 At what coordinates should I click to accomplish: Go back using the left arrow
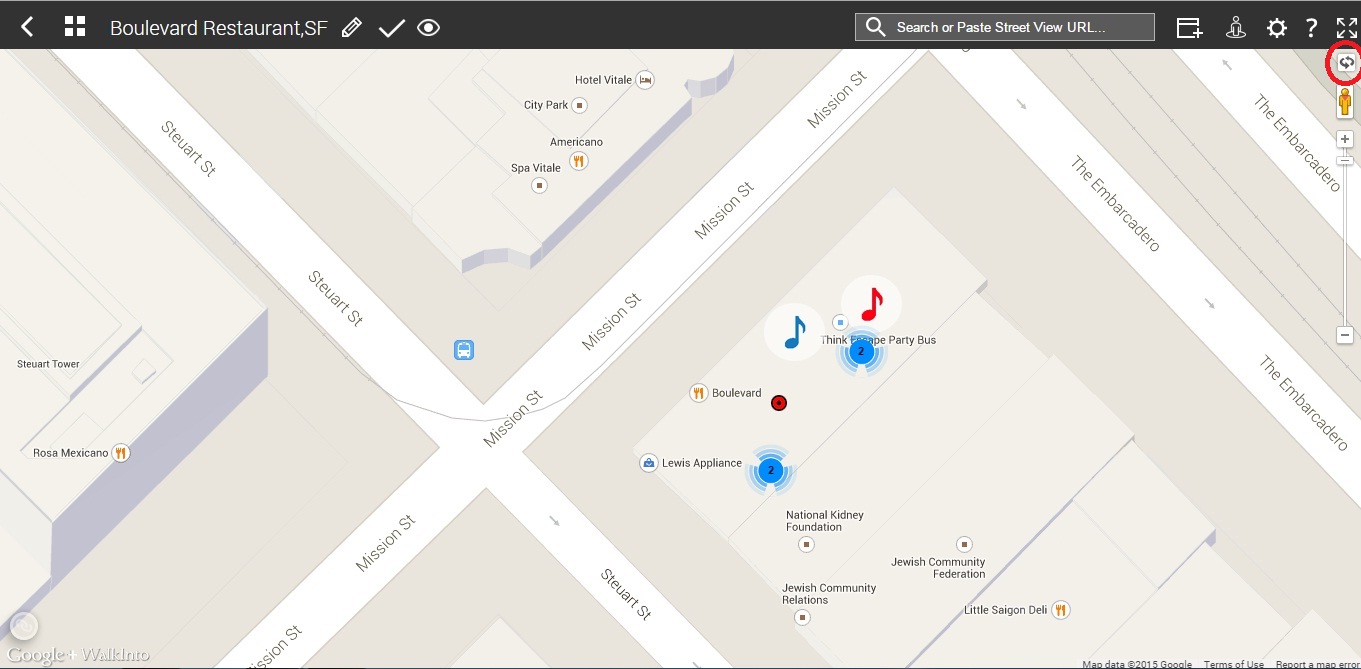click(27, 27)
